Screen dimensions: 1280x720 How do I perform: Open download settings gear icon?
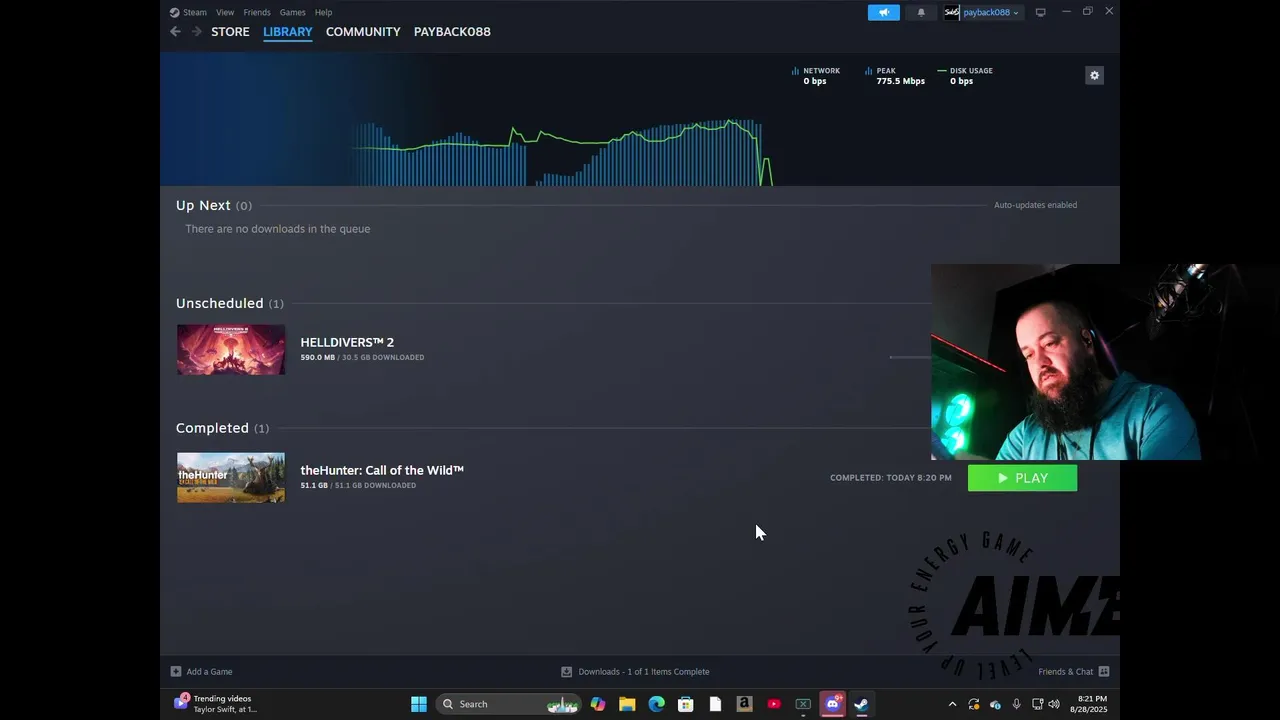pyautogui.click(x=1094, y=75)
